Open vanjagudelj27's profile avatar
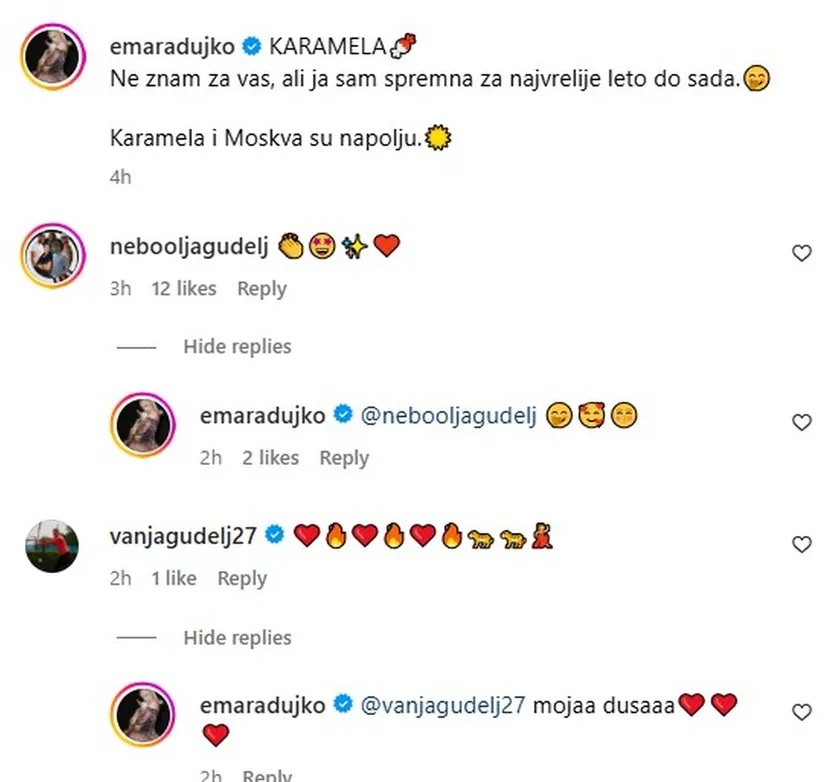Image resolution: width=830 pixels, height=782 pixels. point(52,546)
